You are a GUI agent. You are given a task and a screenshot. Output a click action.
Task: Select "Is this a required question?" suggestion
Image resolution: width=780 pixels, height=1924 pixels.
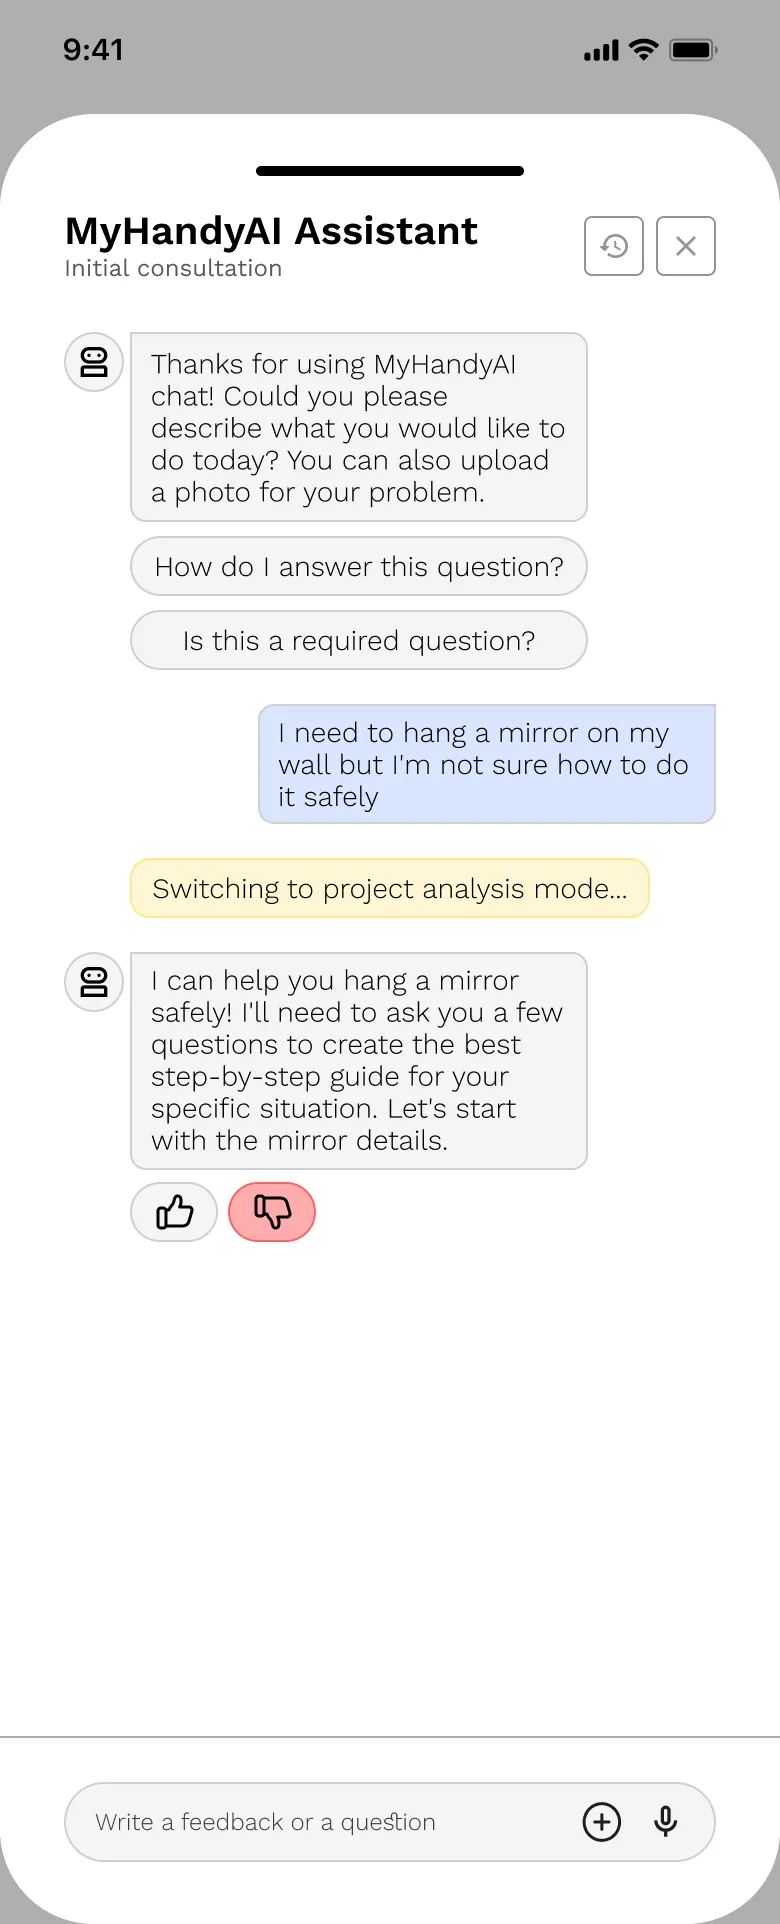click(359, 641)
